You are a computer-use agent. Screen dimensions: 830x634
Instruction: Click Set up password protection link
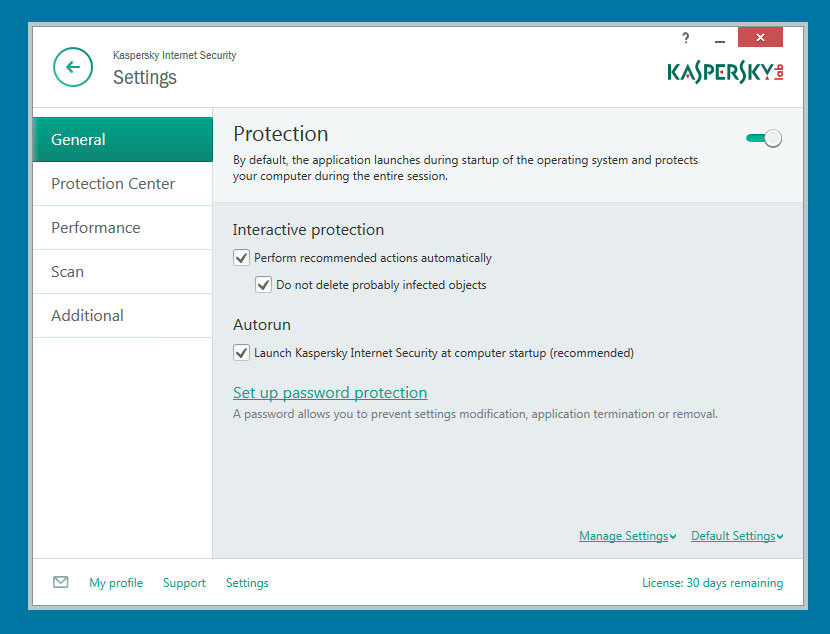click(x=330, y=393)
